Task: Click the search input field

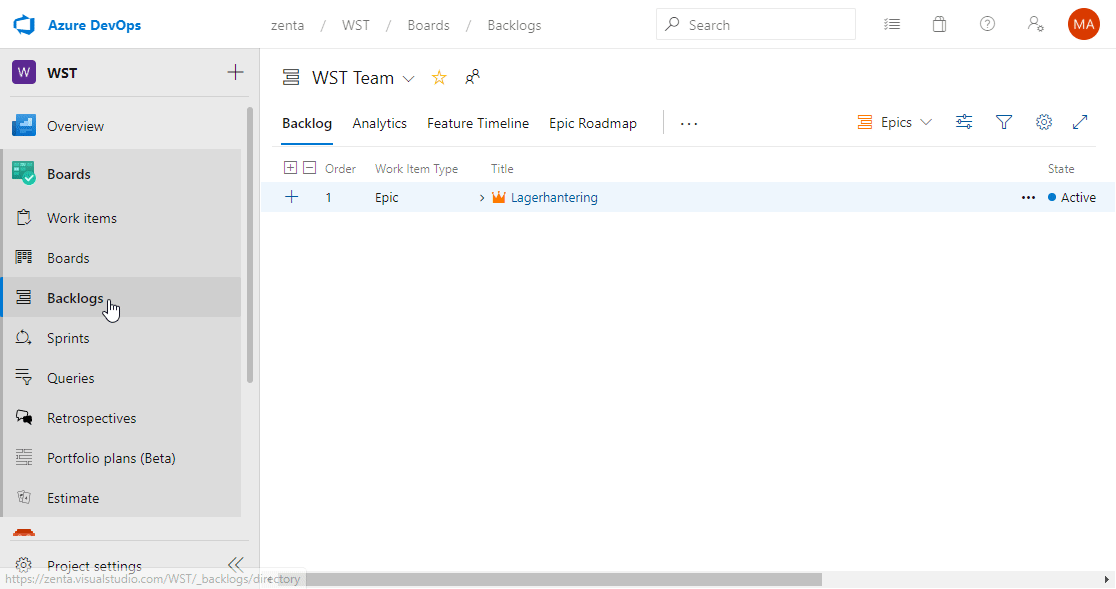Action: point(756,24)
